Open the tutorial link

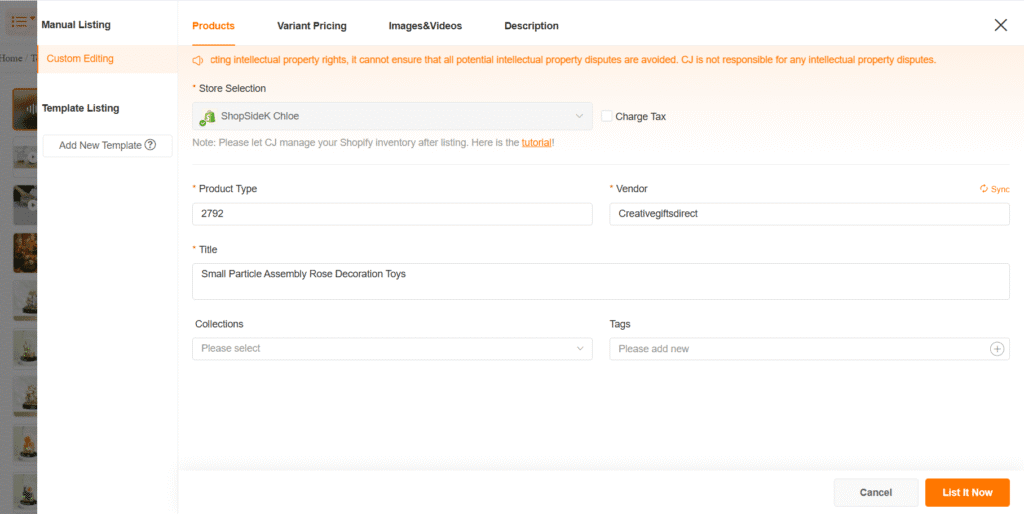click(x=536, y=143)
